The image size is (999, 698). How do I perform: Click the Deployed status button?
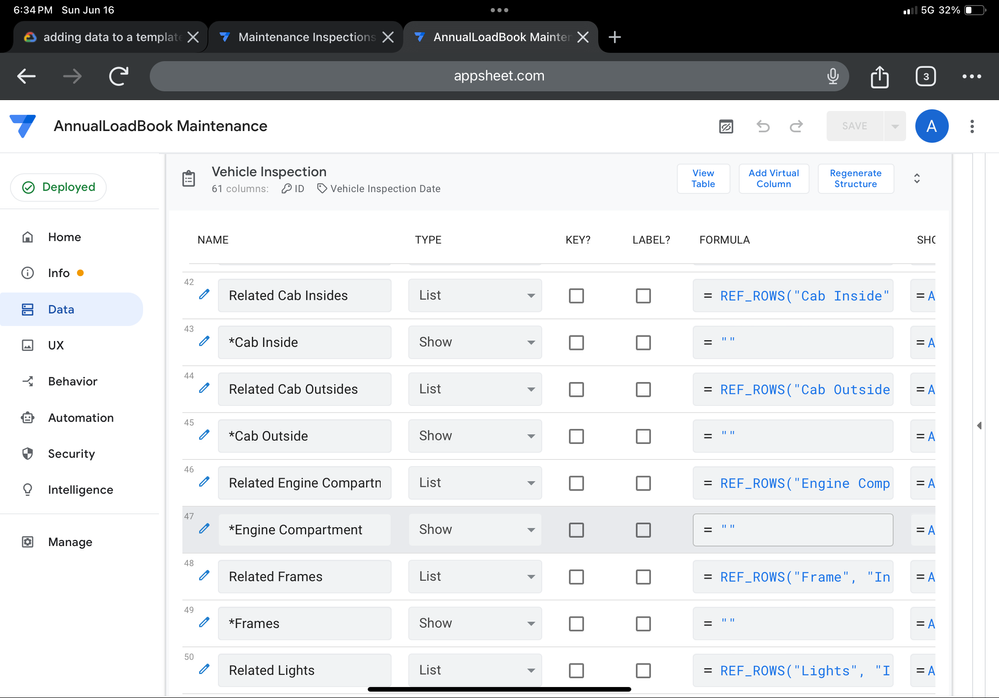[x=59, y=187]
